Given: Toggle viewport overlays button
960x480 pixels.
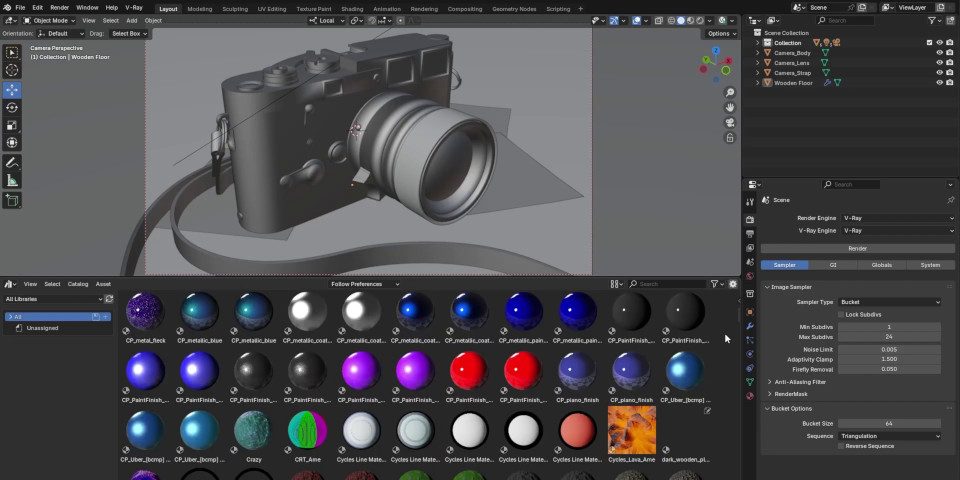Looking at the screenshot, I should coord(636,20).
